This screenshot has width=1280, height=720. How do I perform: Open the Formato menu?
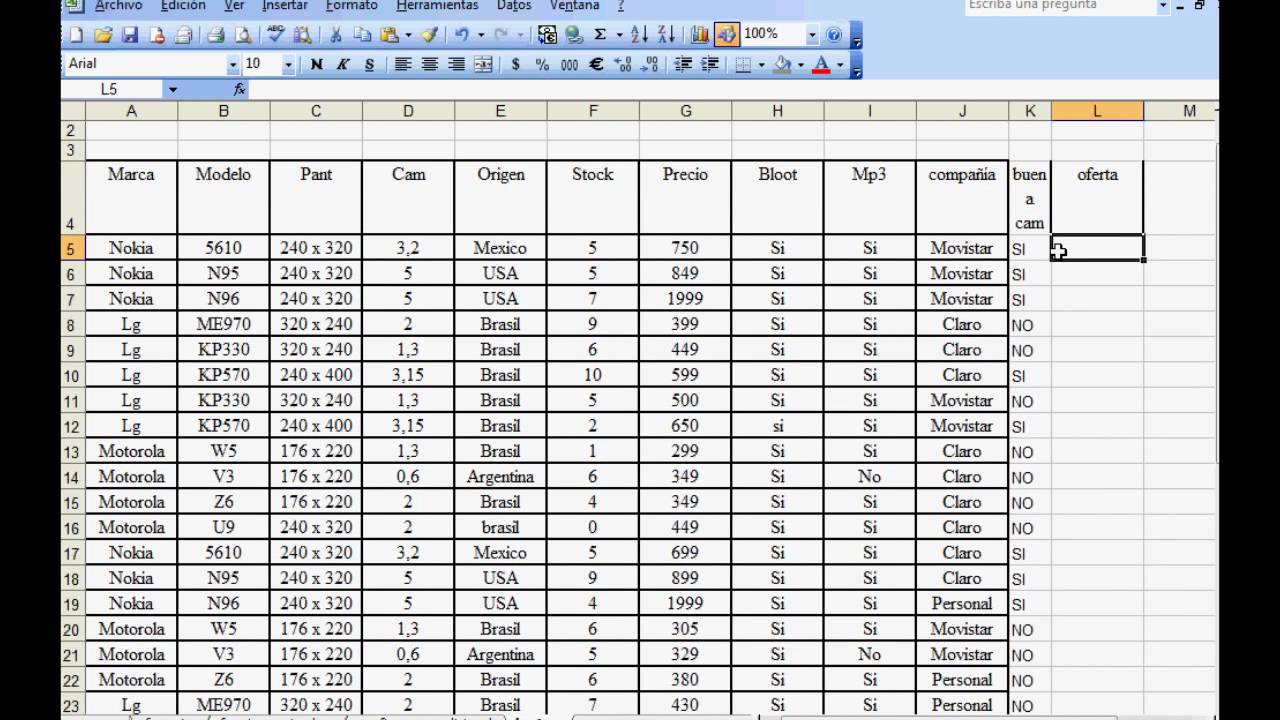[352, 5]
